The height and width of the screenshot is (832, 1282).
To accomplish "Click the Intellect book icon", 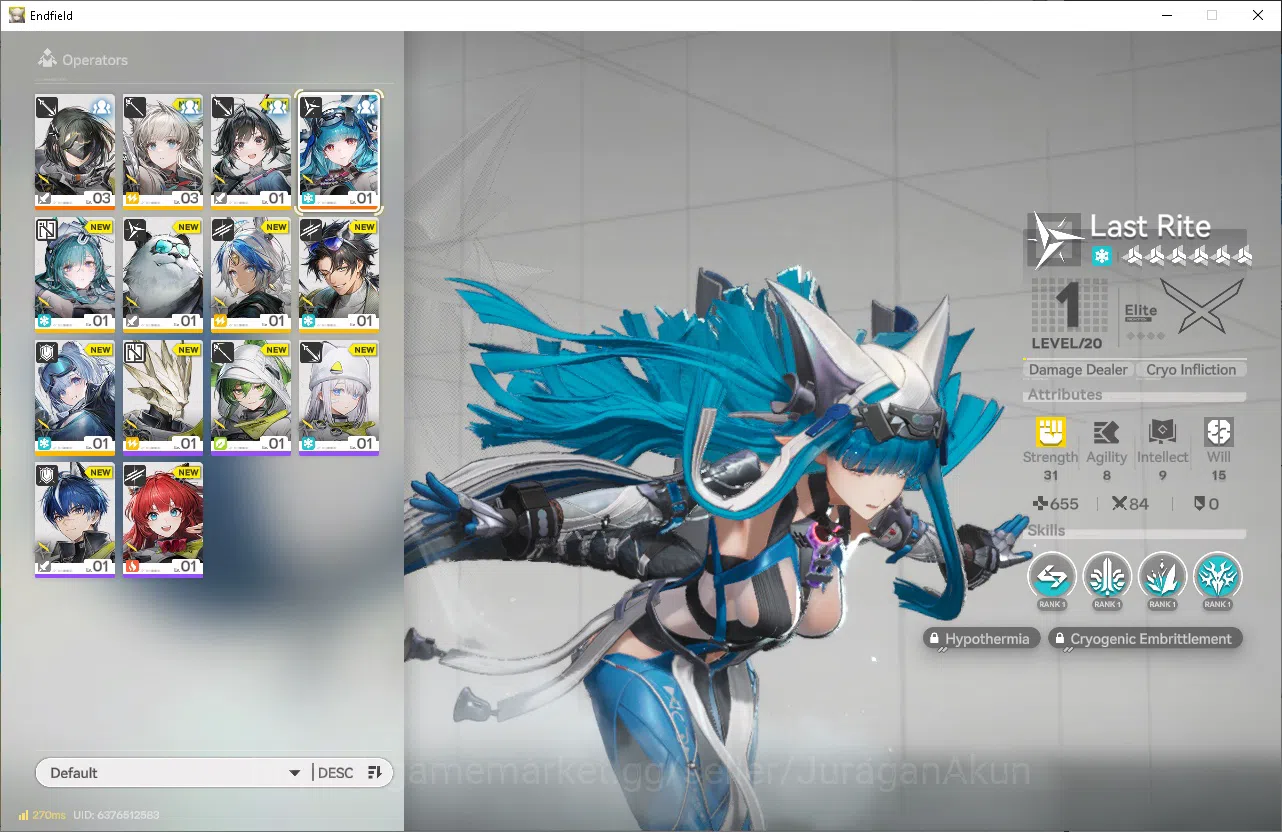I will [1162, 432].
